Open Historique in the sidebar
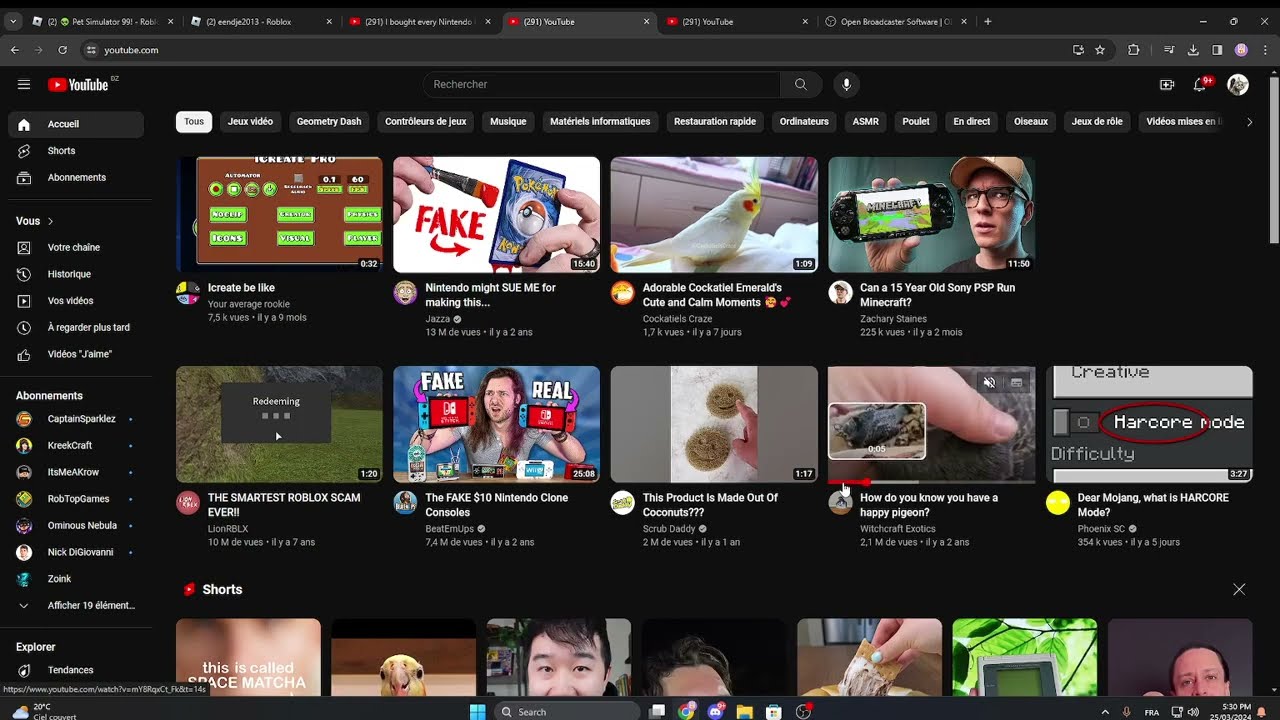The image size is (1280, 720). tap(76, 274)
